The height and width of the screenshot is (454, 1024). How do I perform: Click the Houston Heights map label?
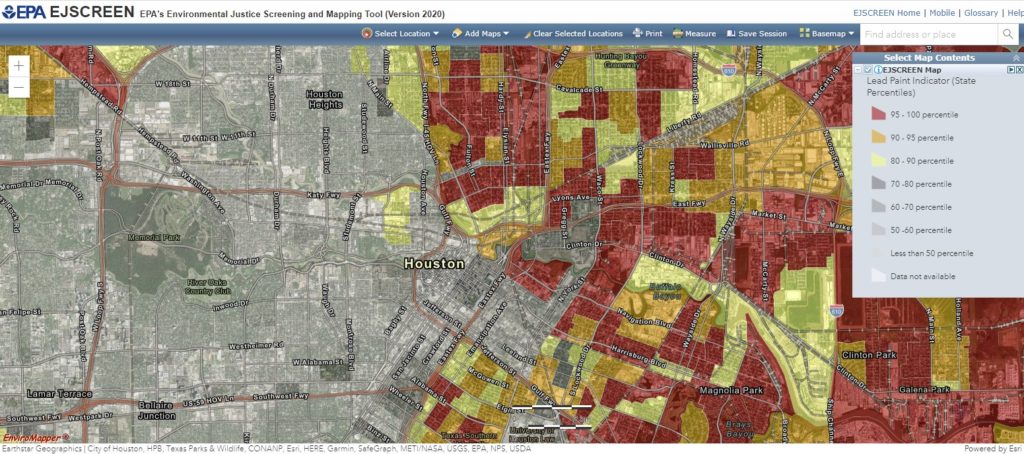pyautogui.click(x=325, y=99)
